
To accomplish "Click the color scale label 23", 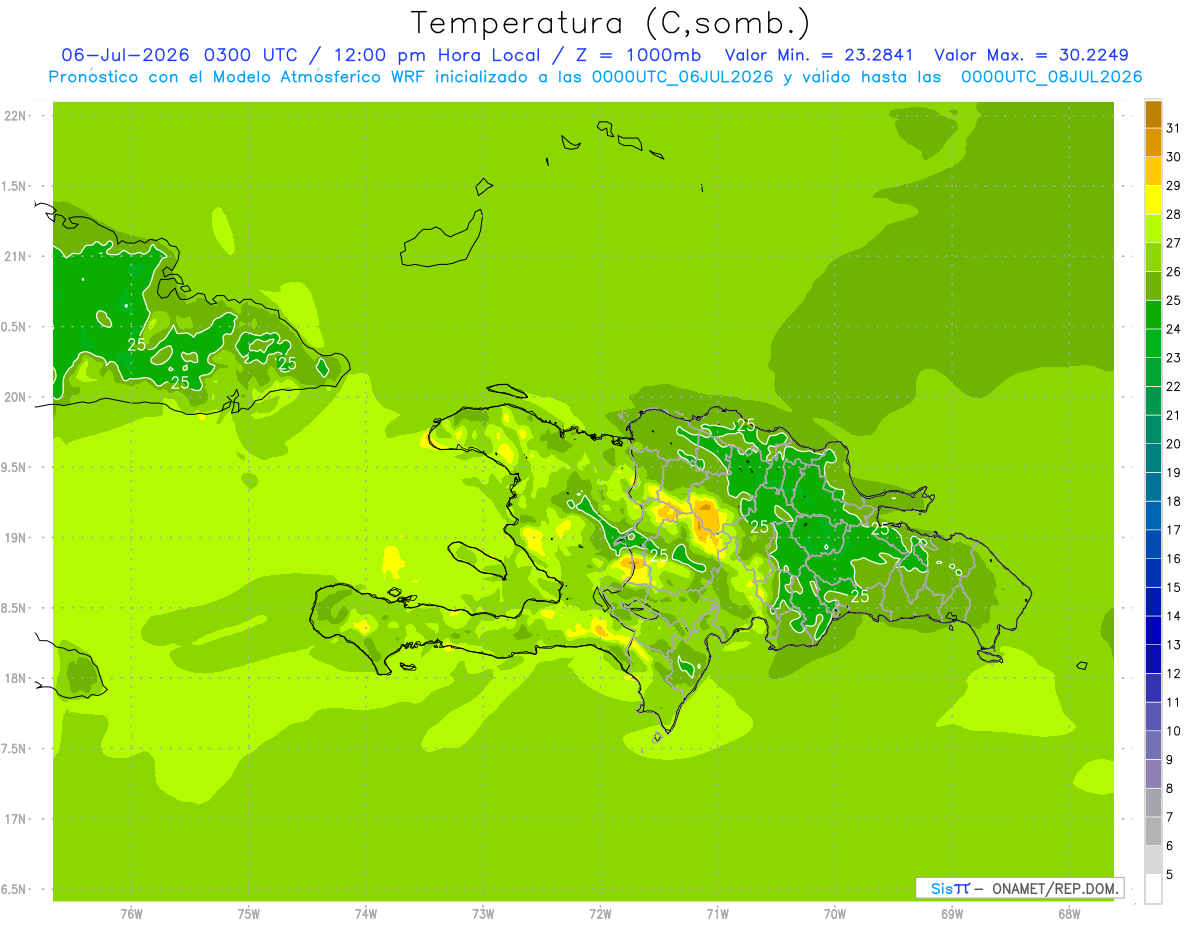I will click(x=1173, y=357).
